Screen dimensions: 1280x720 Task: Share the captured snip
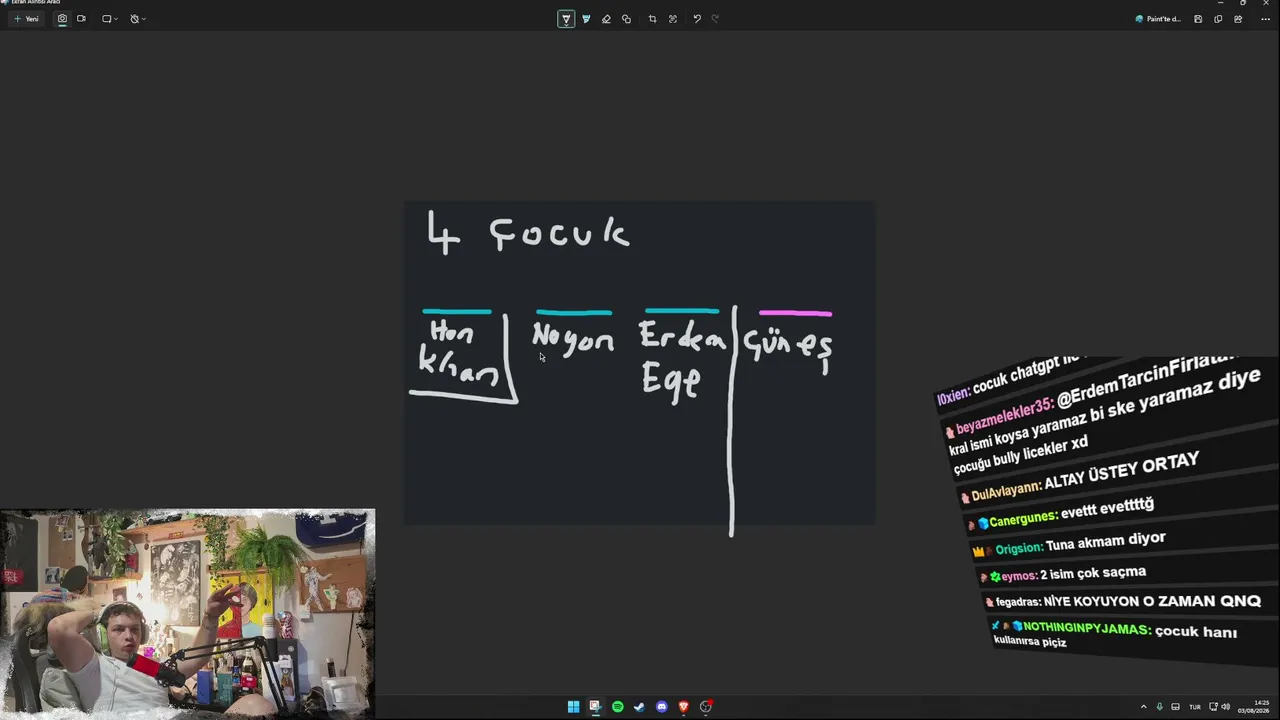point(1238,19)
